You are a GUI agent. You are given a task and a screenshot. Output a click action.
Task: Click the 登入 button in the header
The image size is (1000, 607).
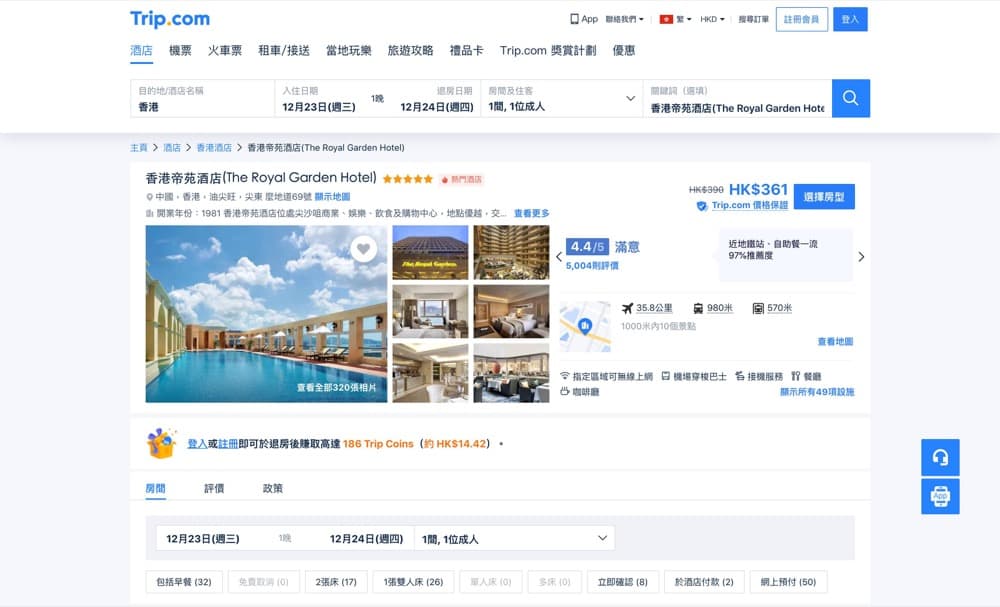coord(850,19)
